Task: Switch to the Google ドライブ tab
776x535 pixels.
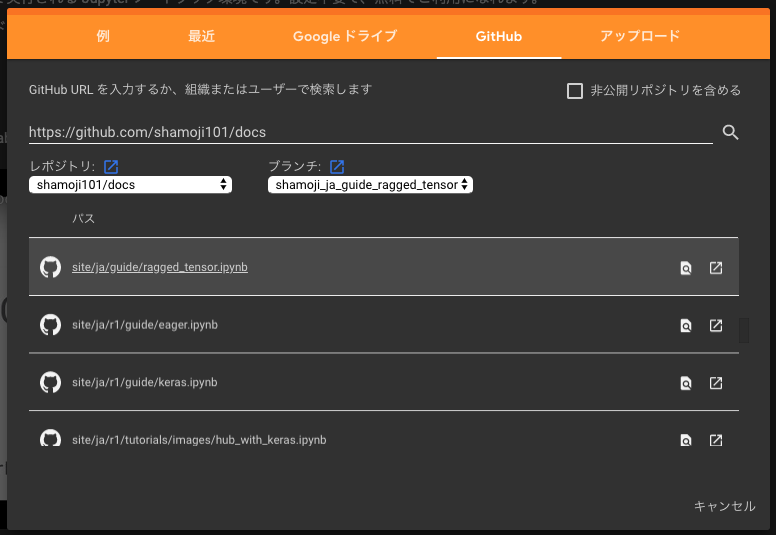Action: (345, 36)
